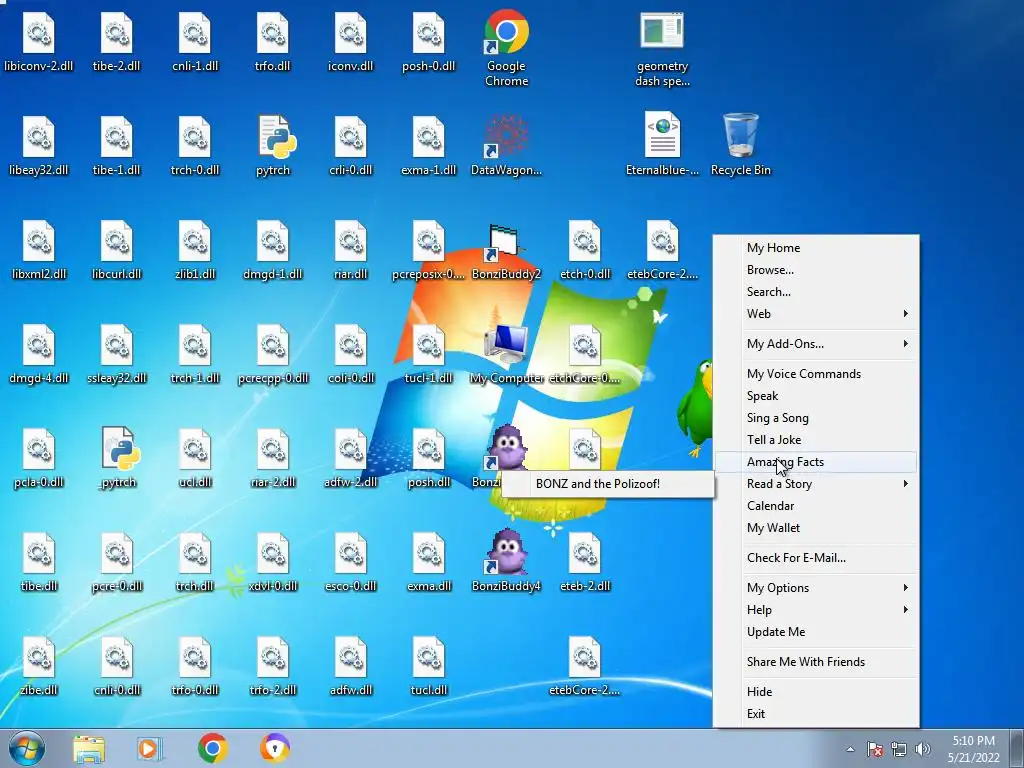Viewport: 1024px width, 768px height.
Task: Select BONZ and the Polizoof! story
Action: [x=607, y=484]
